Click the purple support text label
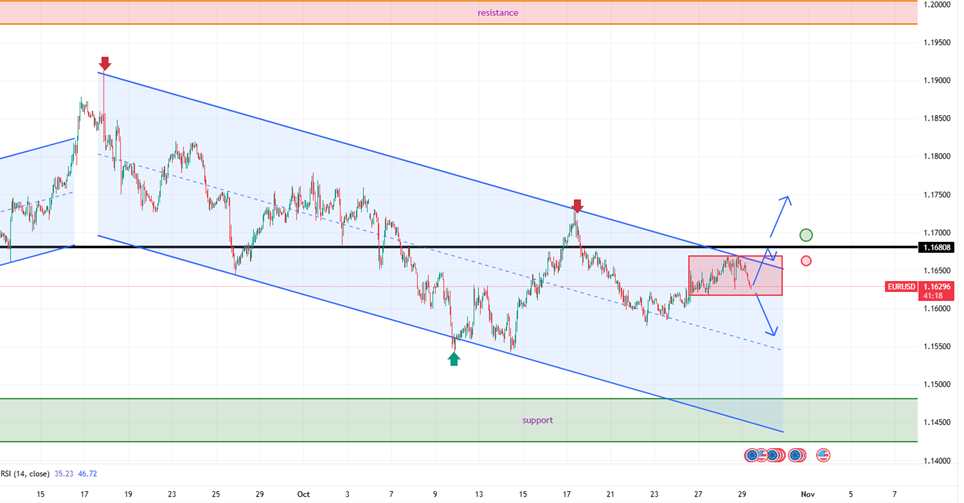This screenshot has height=503, width=964. (x=537, y=420)
